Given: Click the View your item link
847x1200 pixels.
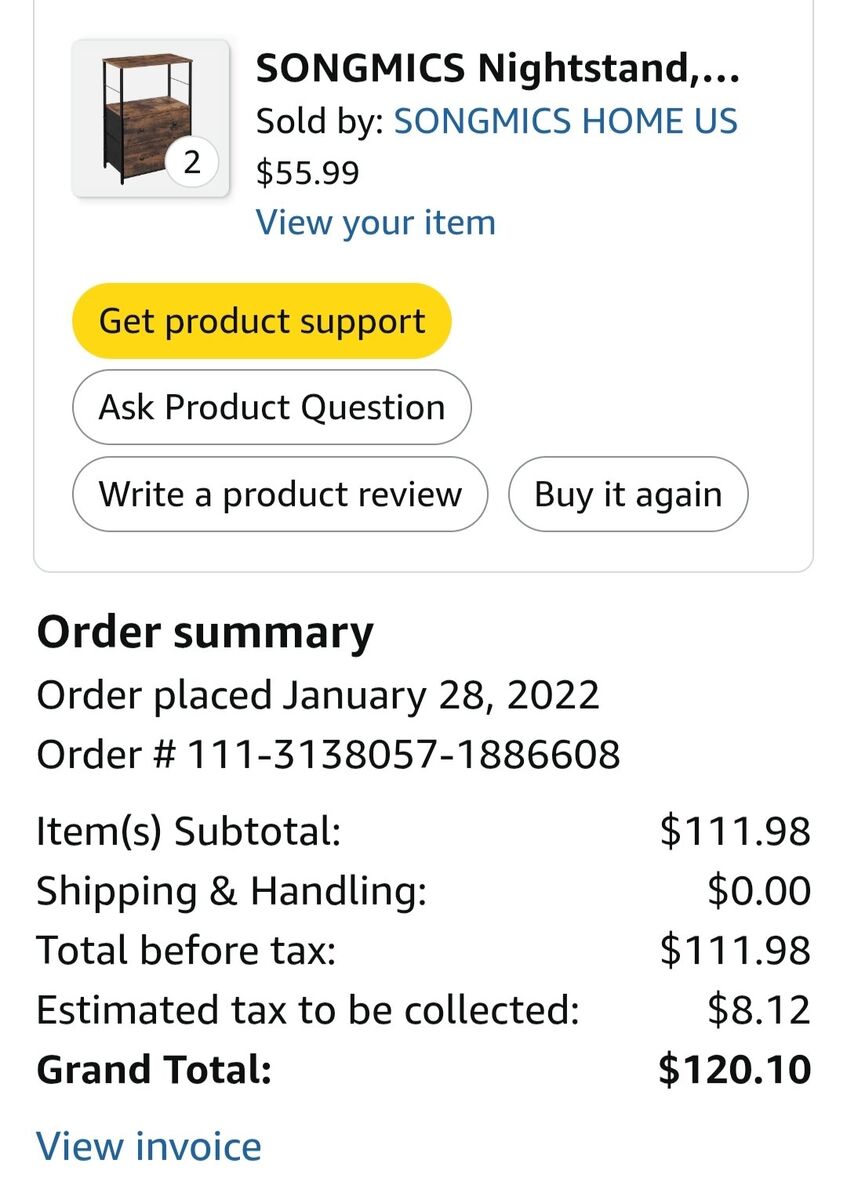Looking at the screenshot, I should pos(375,222).
